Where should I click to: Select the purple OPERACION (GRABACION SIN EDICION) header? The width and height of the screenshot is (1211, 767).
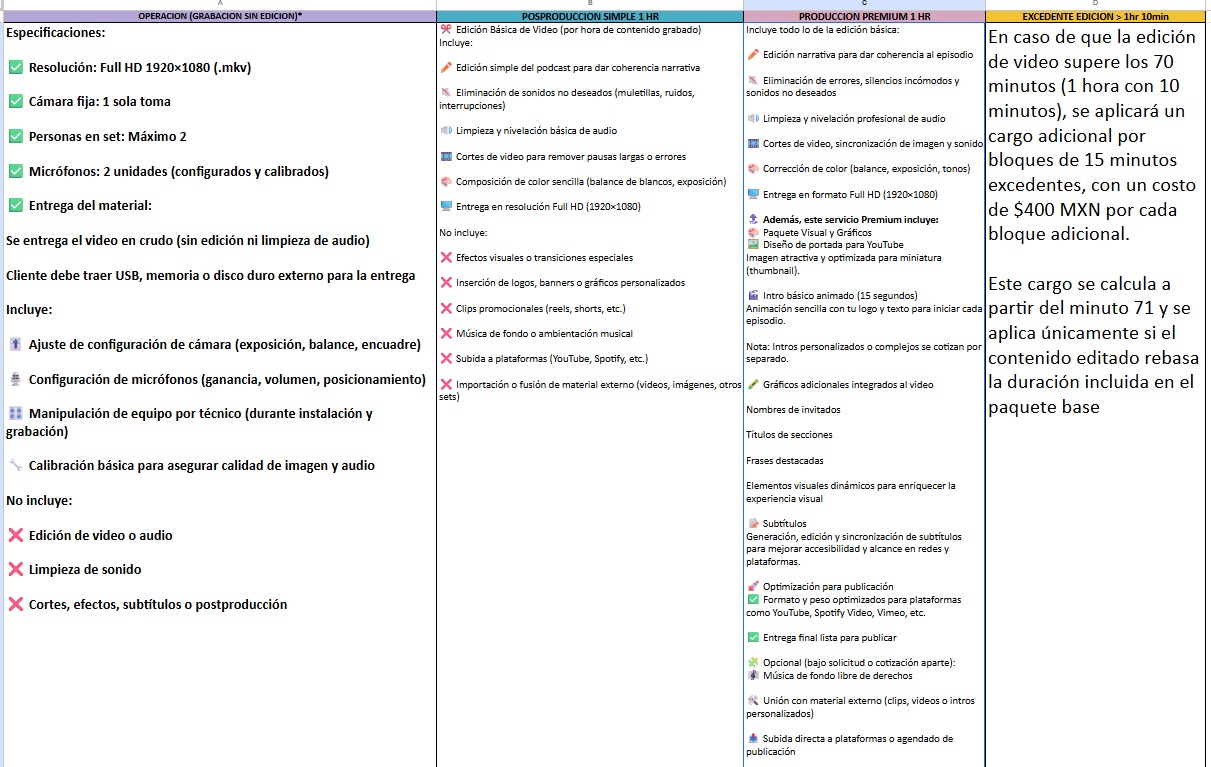219,17
